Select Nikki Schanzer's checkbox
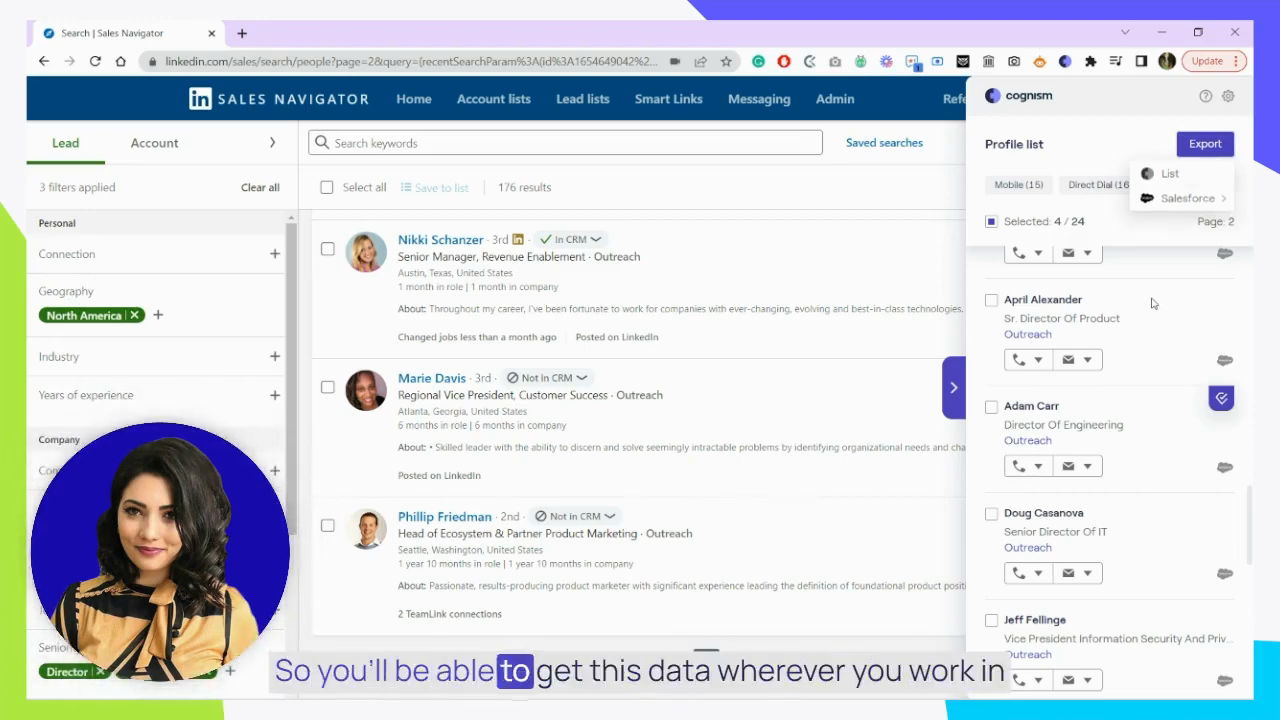This screenshot has height=720, width=1280. (327, 249)
